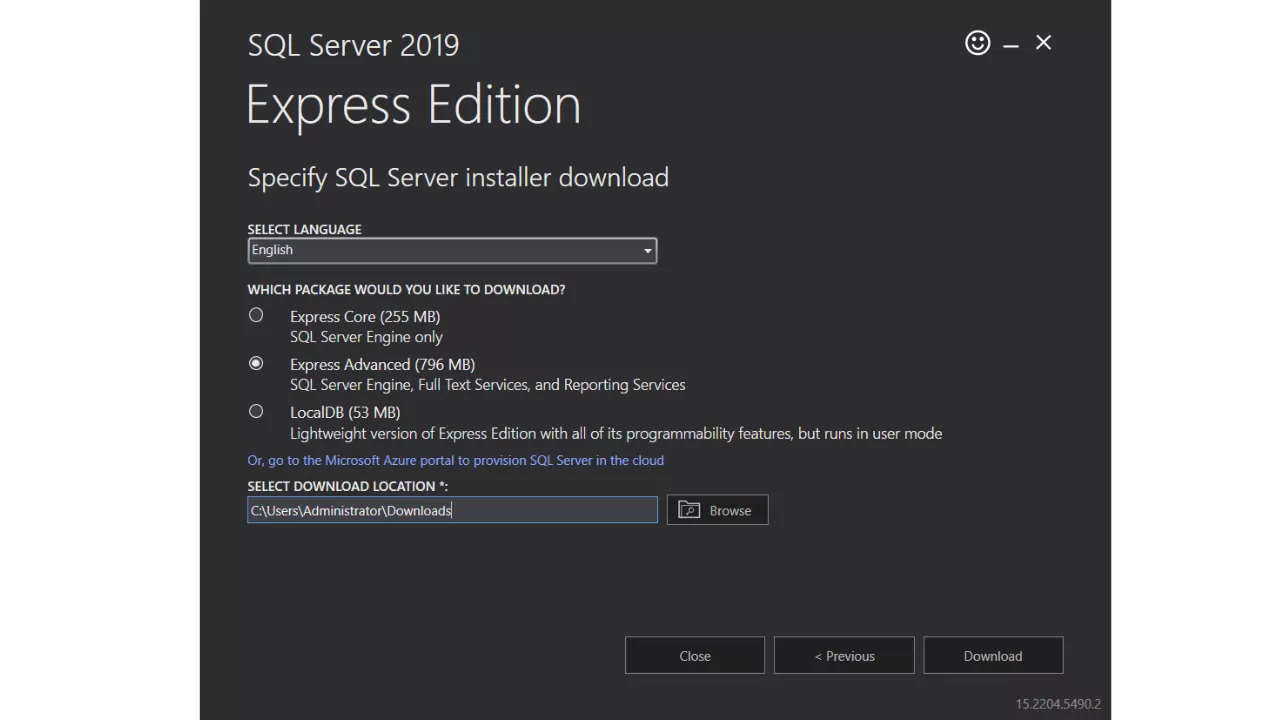Image resolution: width=1280 pixels, height=720 pixels.
Task: Click the download location path field
Action: pos(452,510)
